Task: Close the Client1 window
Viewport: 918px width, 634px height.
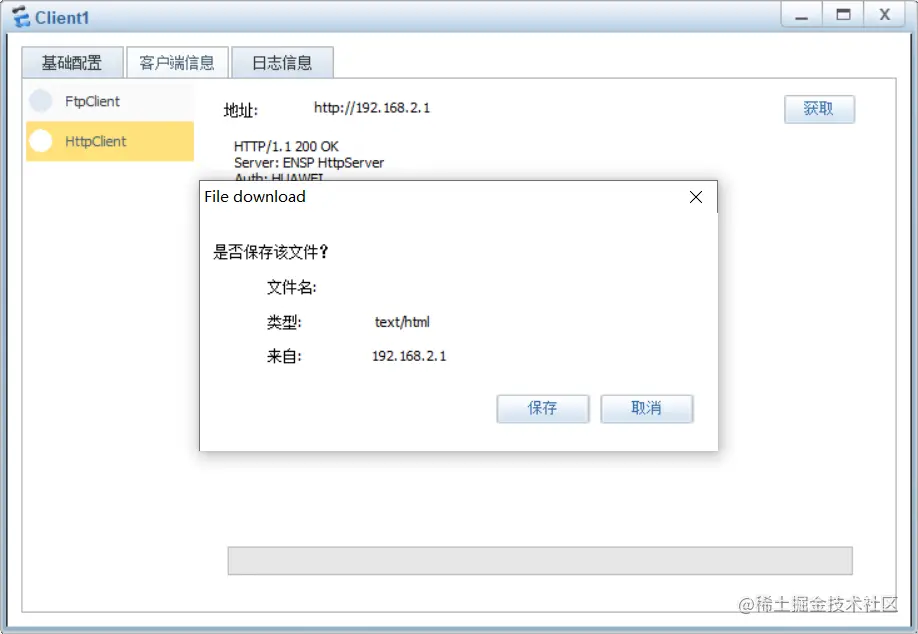Action: 885,15
